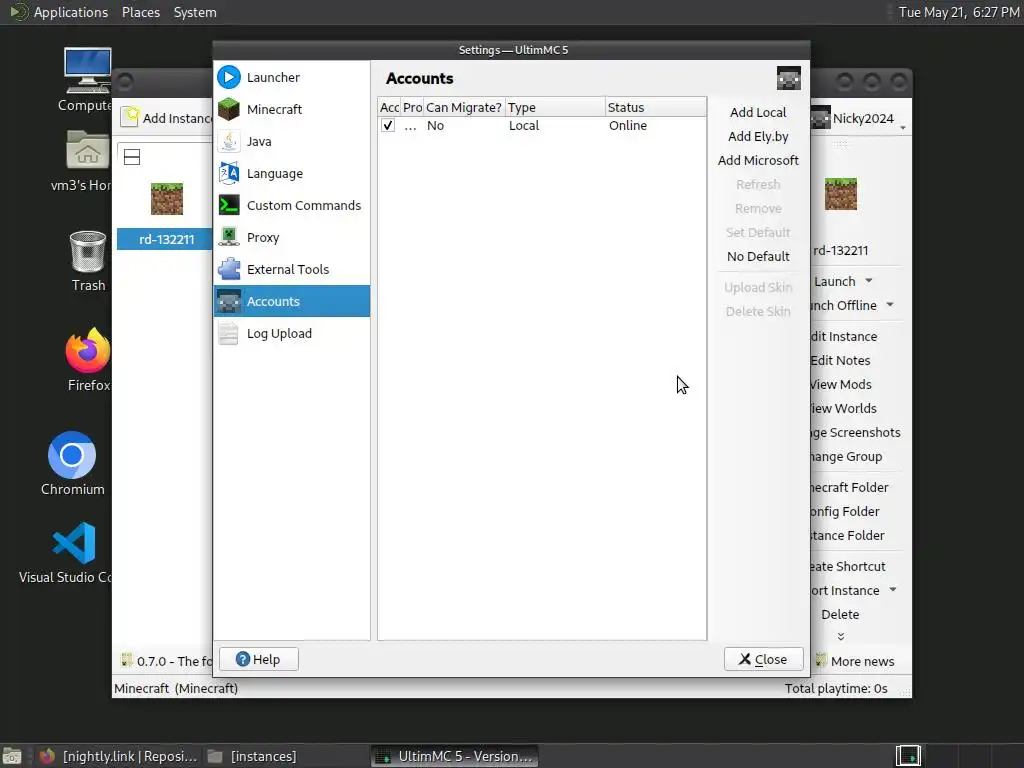Viewport: 1024px width, 768px height.
Task: Select the Accounts page in sidebar
Action: point(291,301)
